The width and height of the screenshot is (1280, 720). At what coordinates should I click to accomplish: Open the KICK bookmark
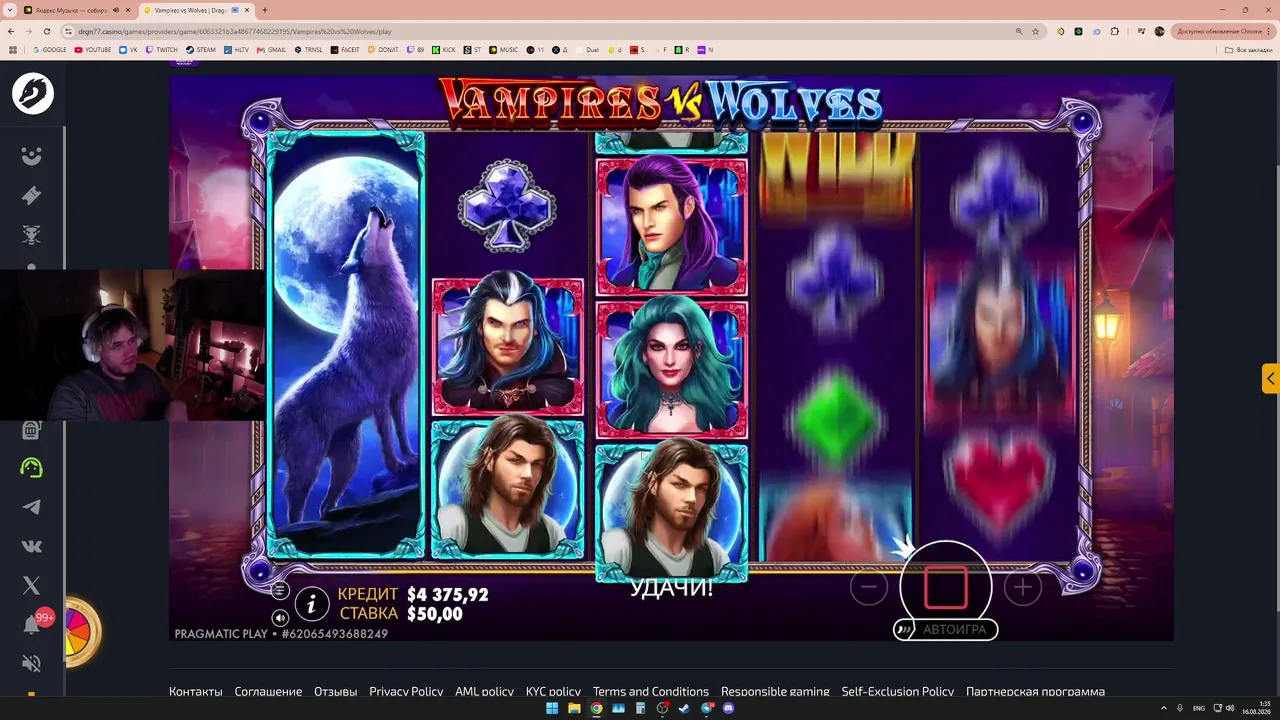(x=444, y=49)
